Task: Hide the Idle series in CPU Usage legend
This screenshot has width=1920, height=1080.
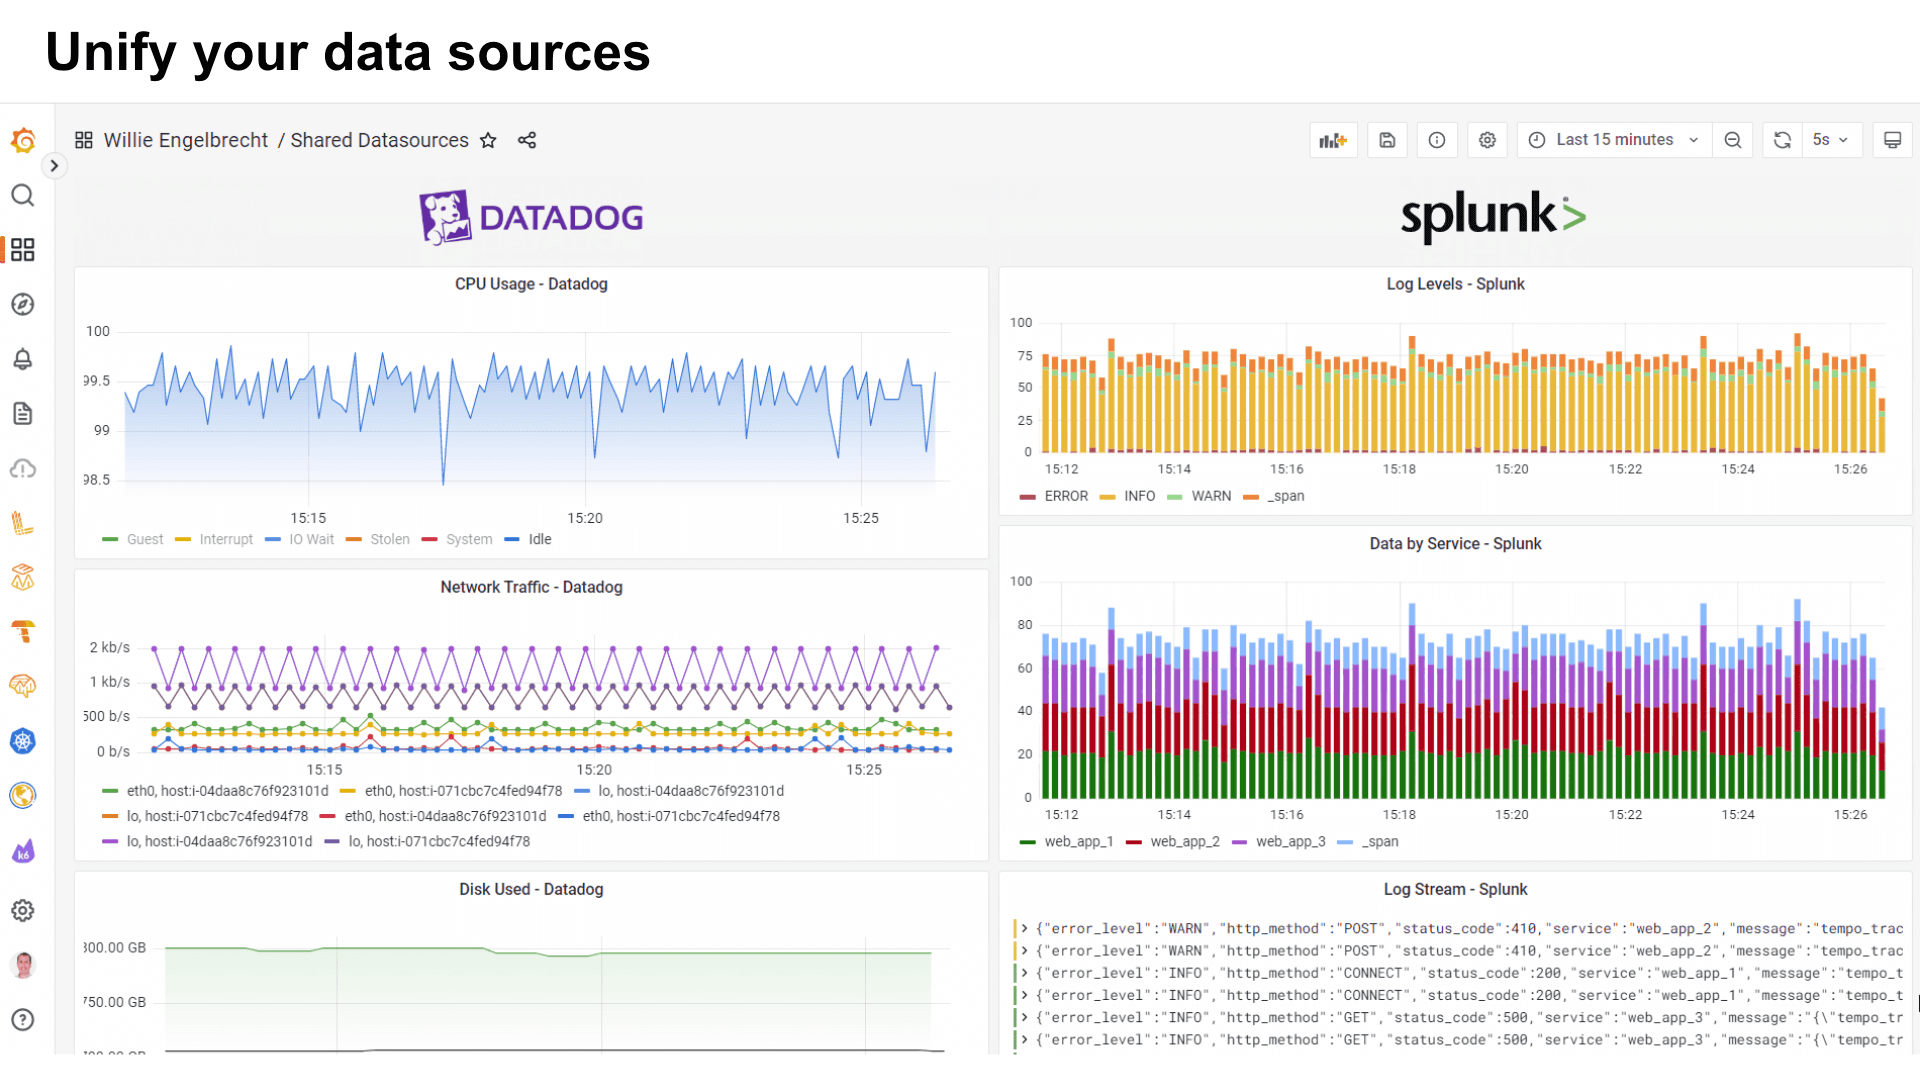Action: 537,539
